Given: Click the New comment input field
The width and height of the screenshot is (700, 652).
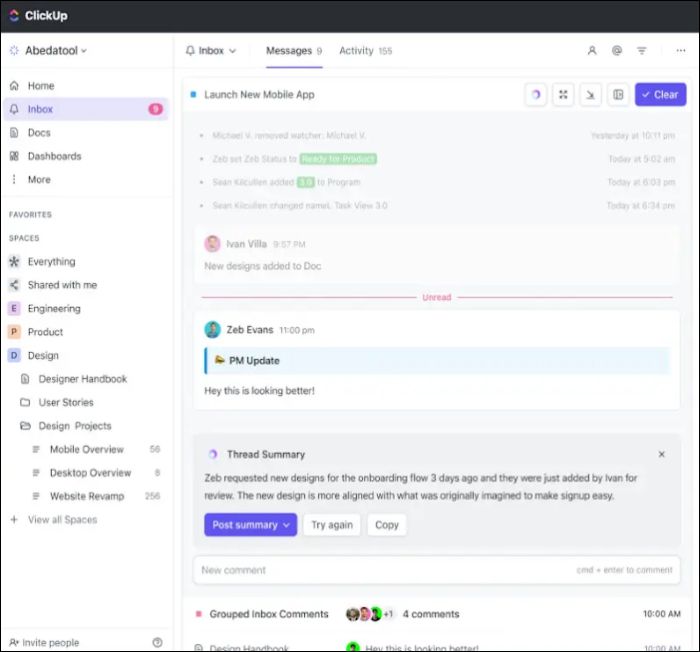Looking at the screenshot, I should click(x=380, y=570).
